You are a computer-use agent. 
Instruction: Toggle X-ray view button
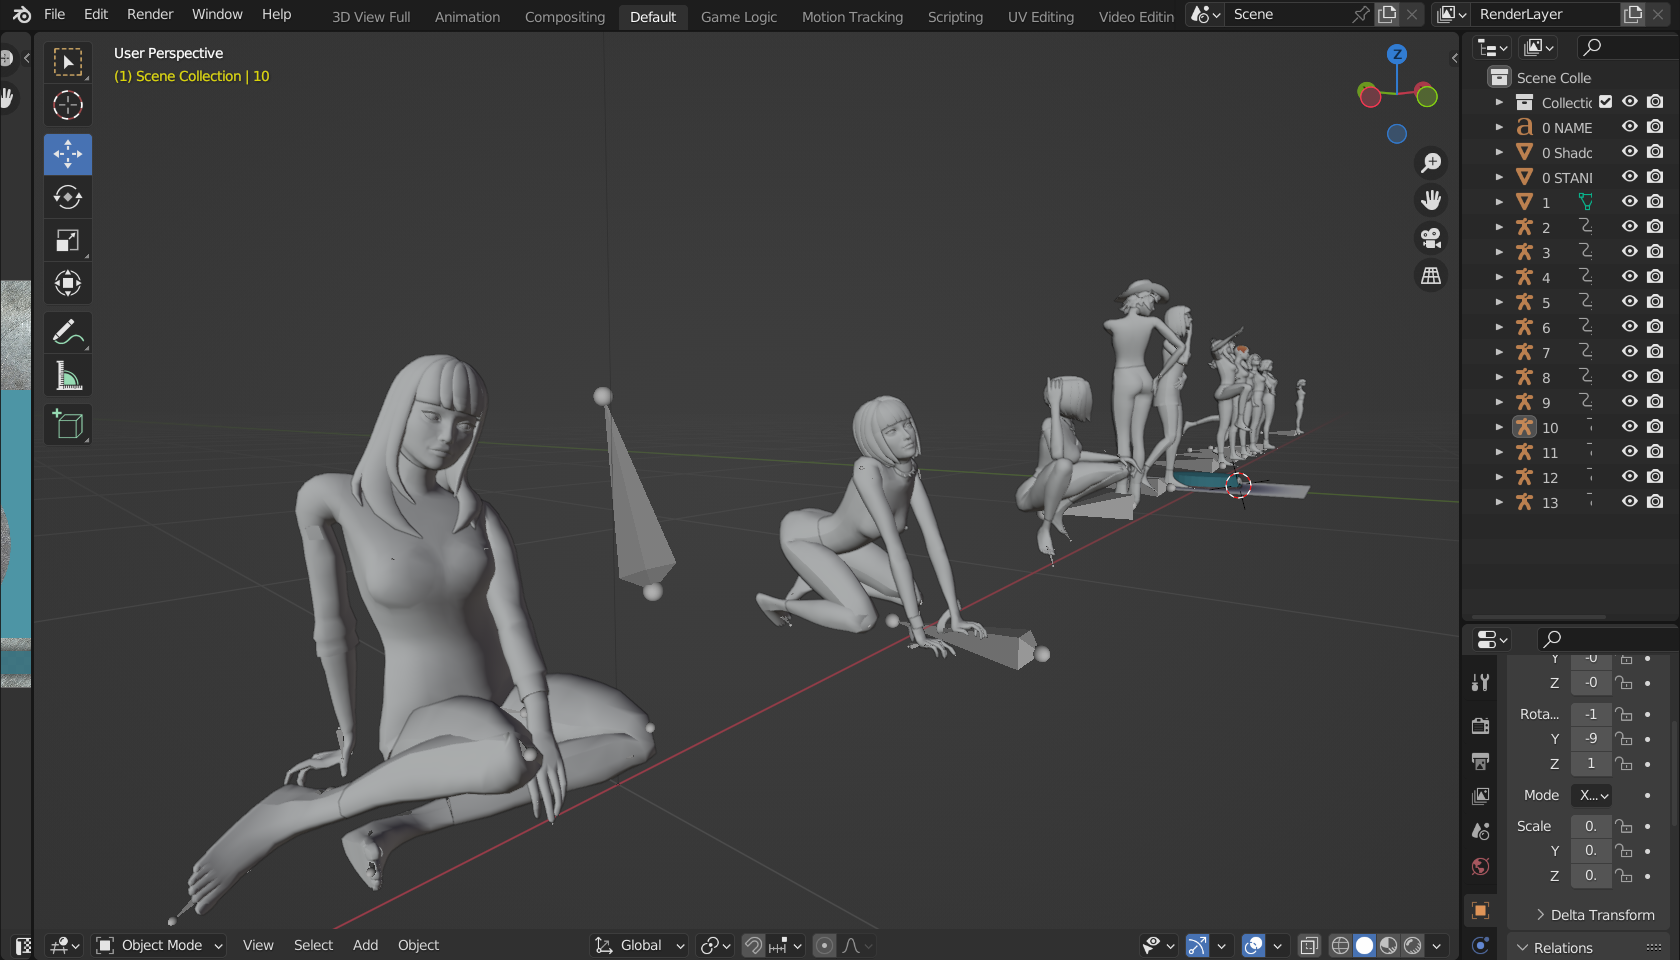tap(1309, 945)
